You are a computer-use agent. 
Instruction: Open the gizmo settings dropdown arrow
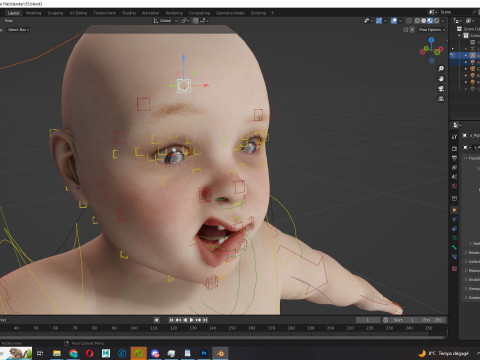pyautogui.click(x=385, y=21)
